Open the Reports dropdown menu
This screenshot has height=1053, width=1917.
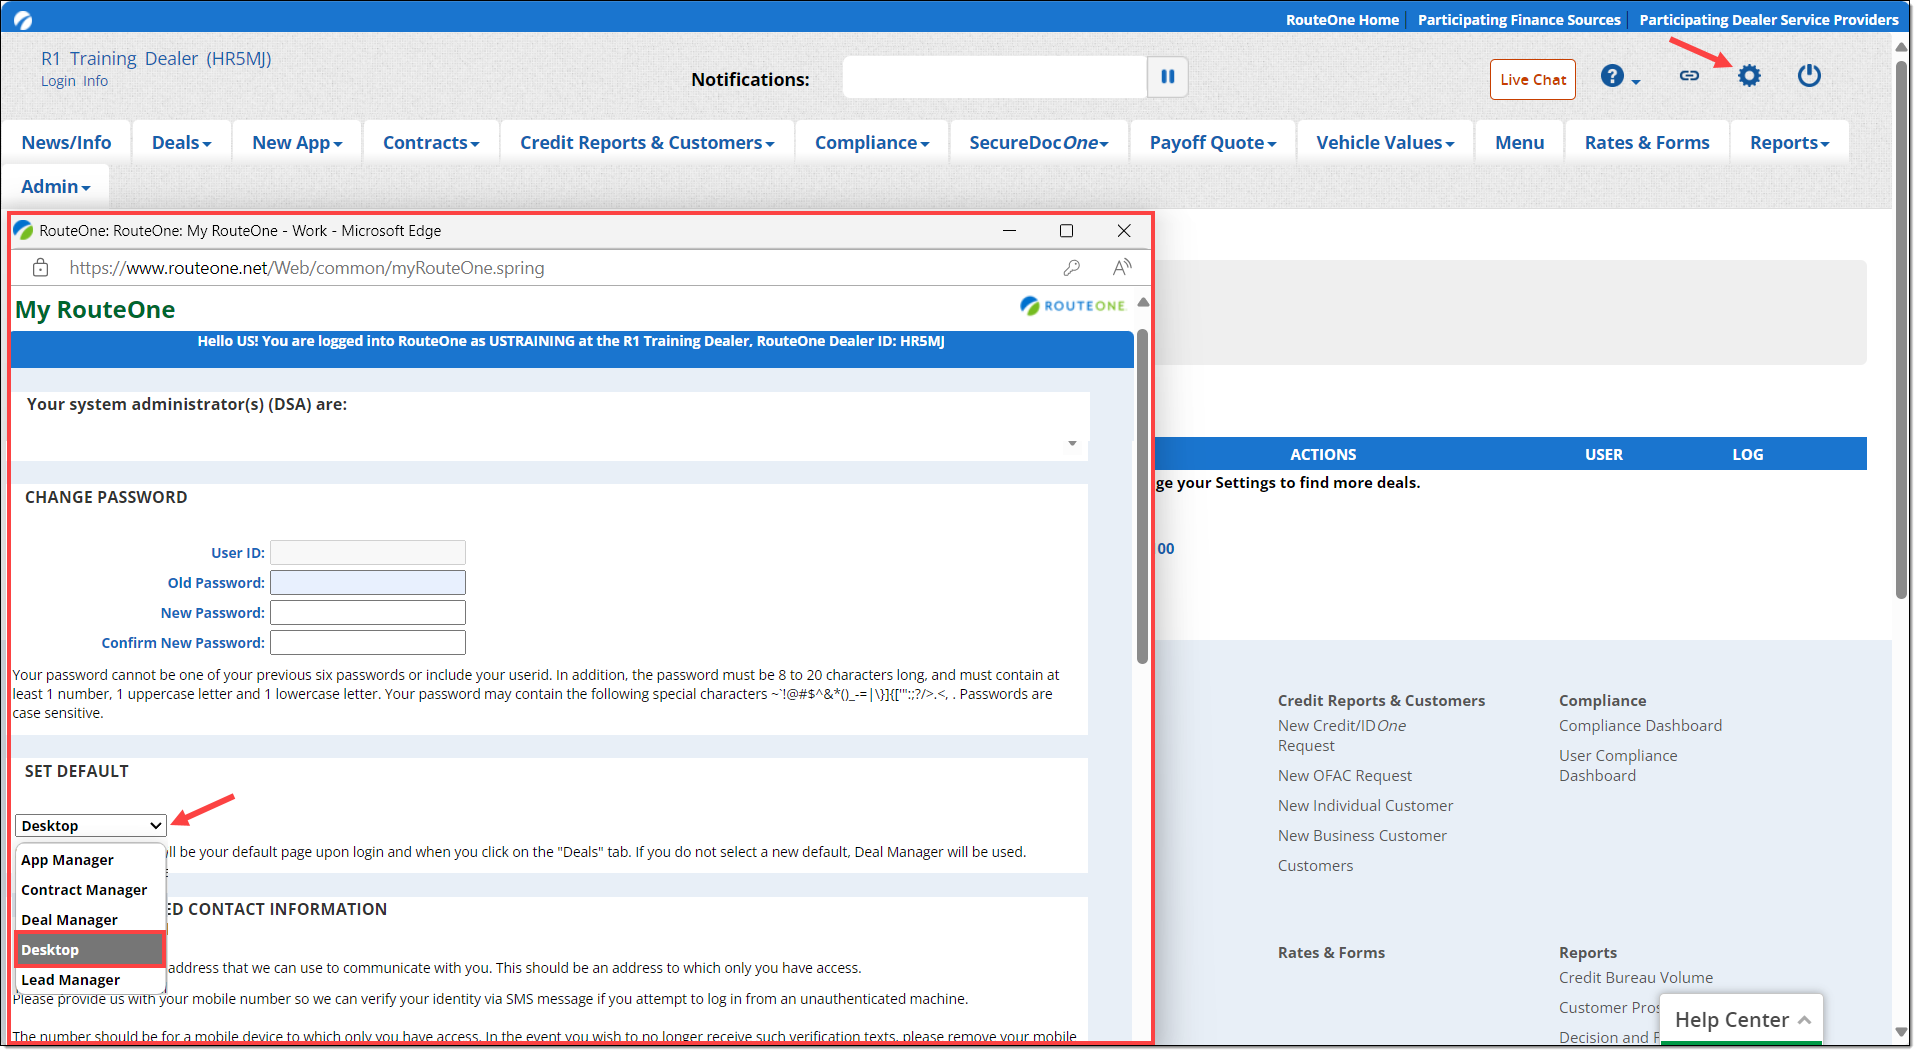click(x=1789, y=143)
